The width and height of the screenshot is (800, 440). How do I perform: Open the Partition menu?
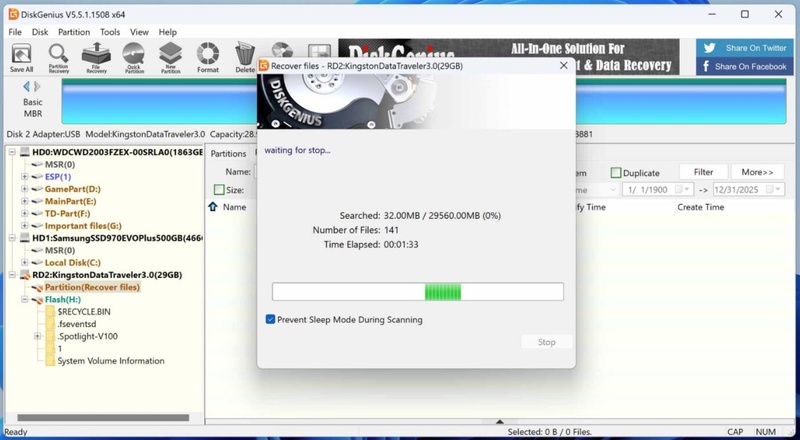74,32
